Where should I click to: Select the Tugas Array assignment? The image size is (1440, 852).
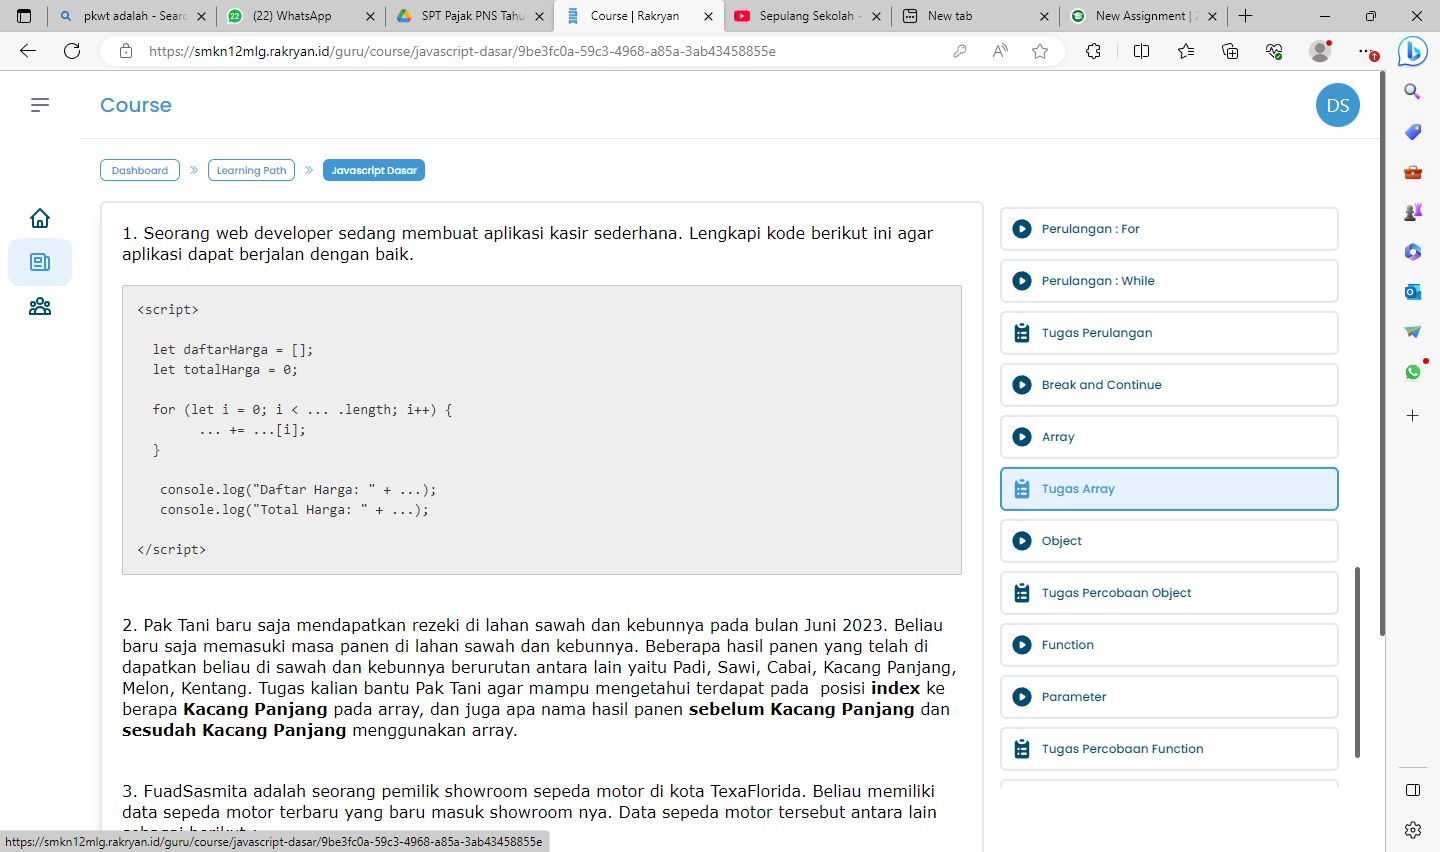coord(1169,489)
